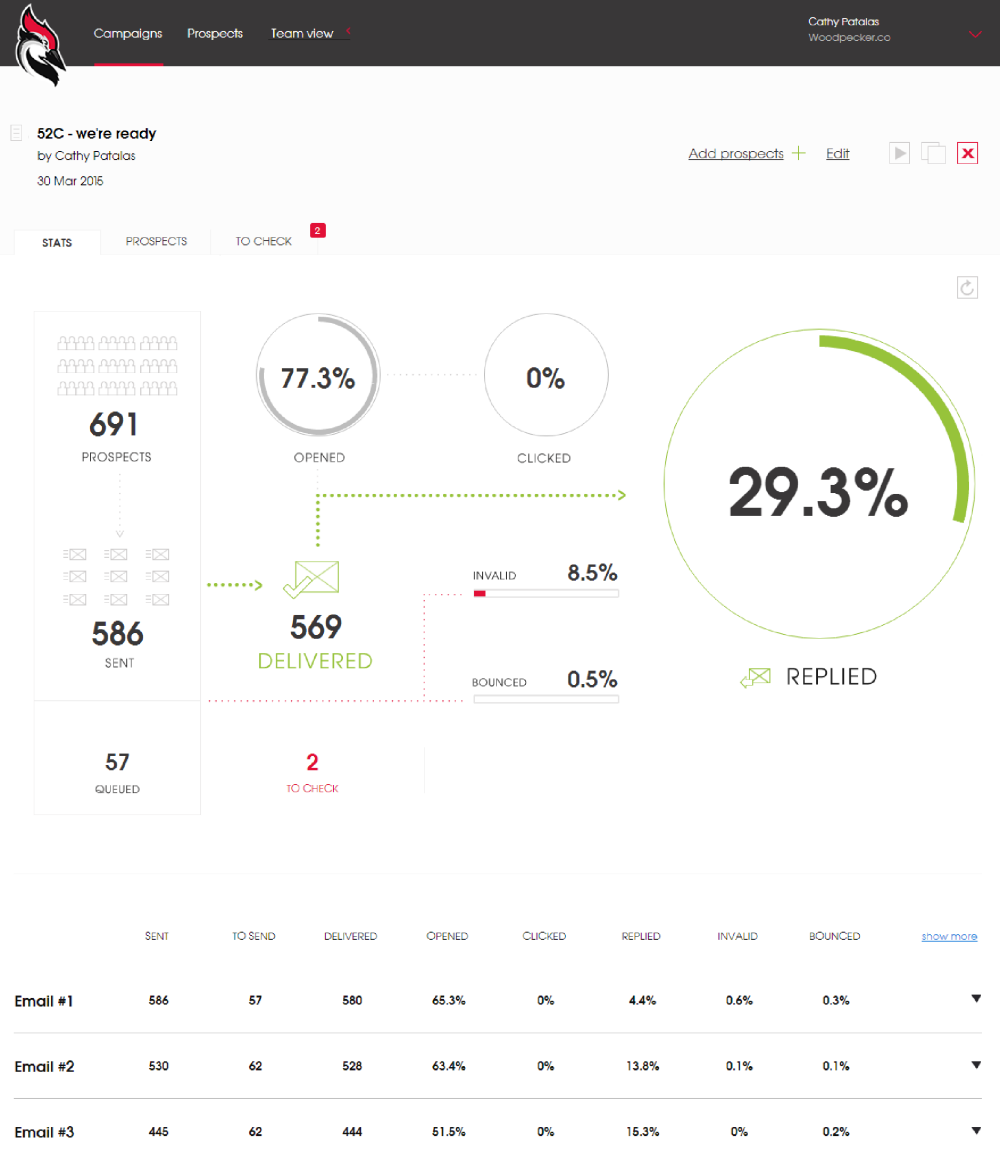This screenshot has height=1158, width=1000.
Task: Switch to the STATS tab
Action: coord(57,242)
